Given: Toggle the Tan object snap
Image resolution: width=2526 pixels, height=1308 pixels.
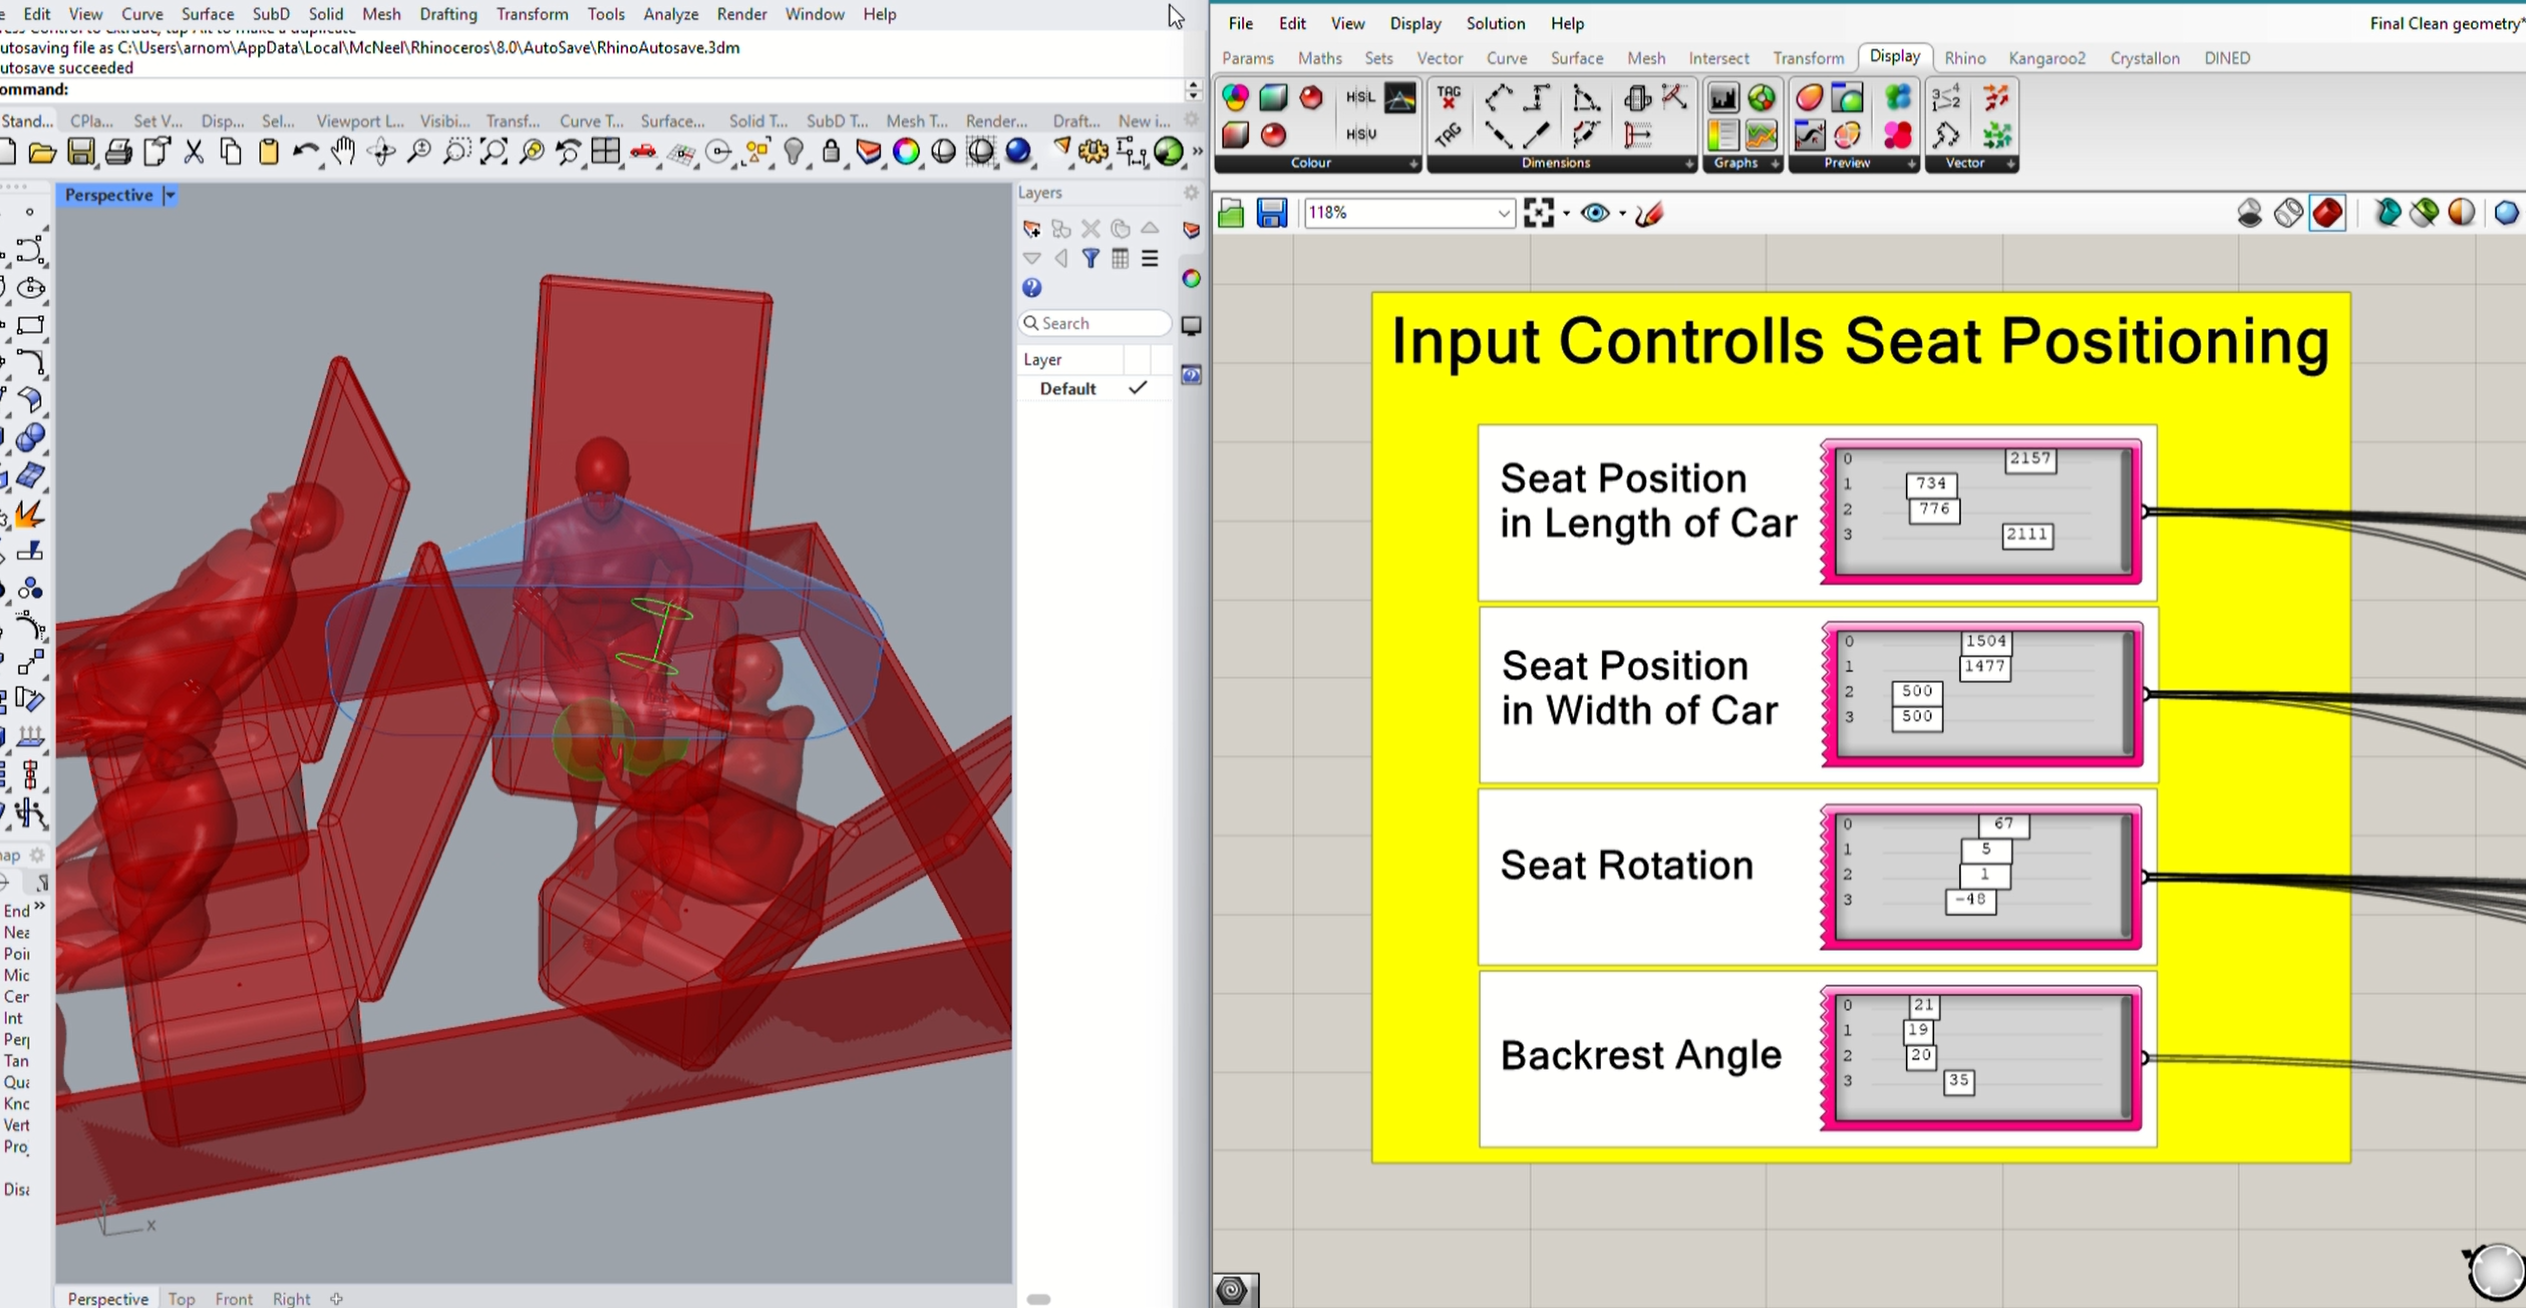Looking at the screenshot, I should [16, 1061].
